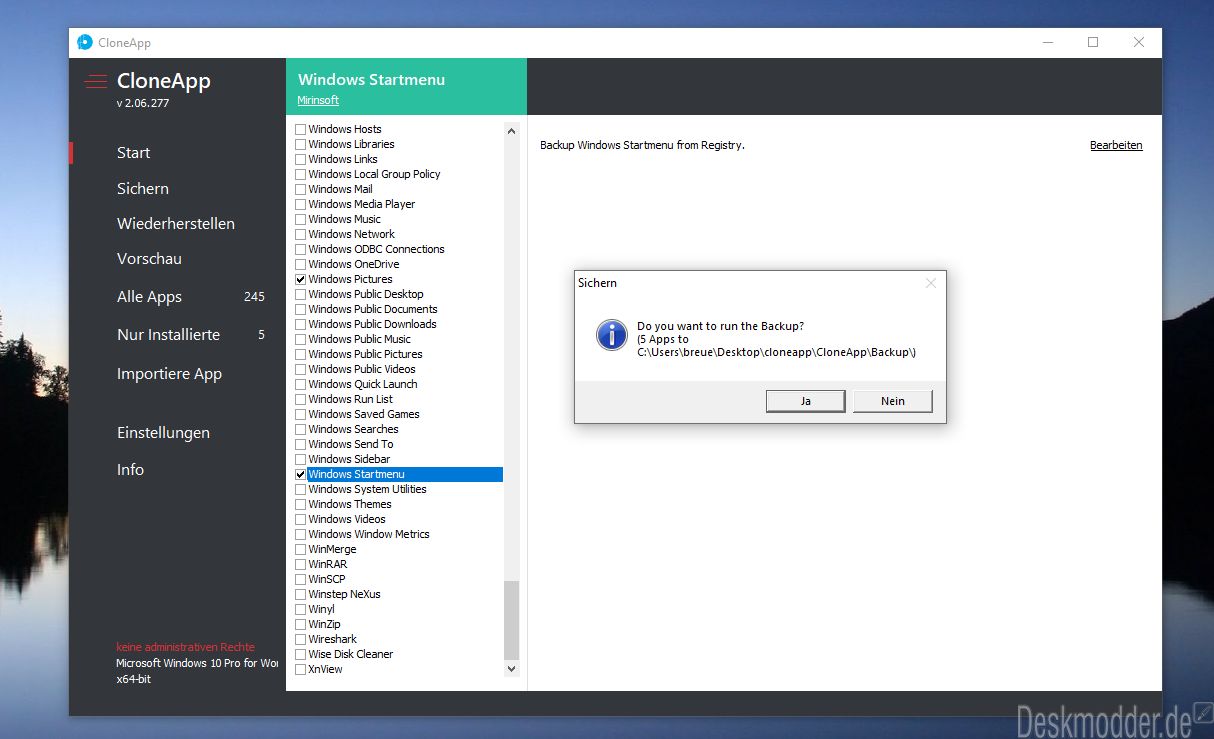Uncheck the Windows Pictures checkbox
Screen dimensions: 1214x739
pyautogui.click(x=300, y=279)
